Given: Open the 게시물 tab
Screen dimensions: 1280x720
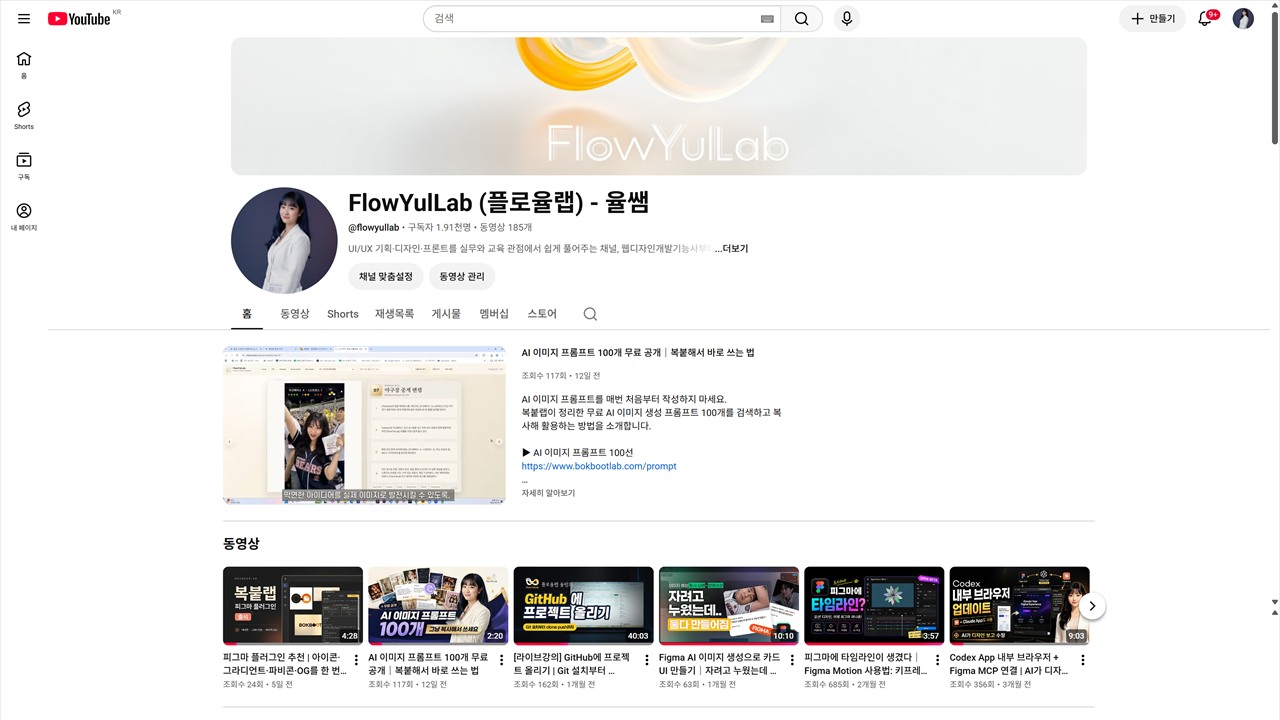Looking at the screenshot, I should 446,313.
